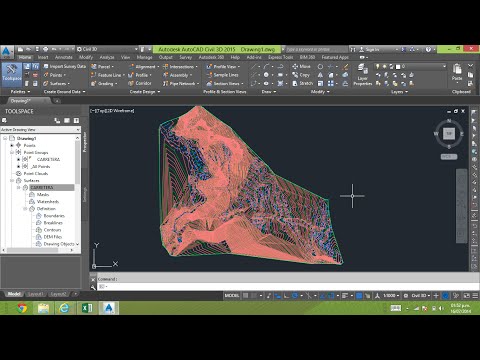Switch to the Annotate ribbon tab
480x360 pixels.
coord(63,57)
